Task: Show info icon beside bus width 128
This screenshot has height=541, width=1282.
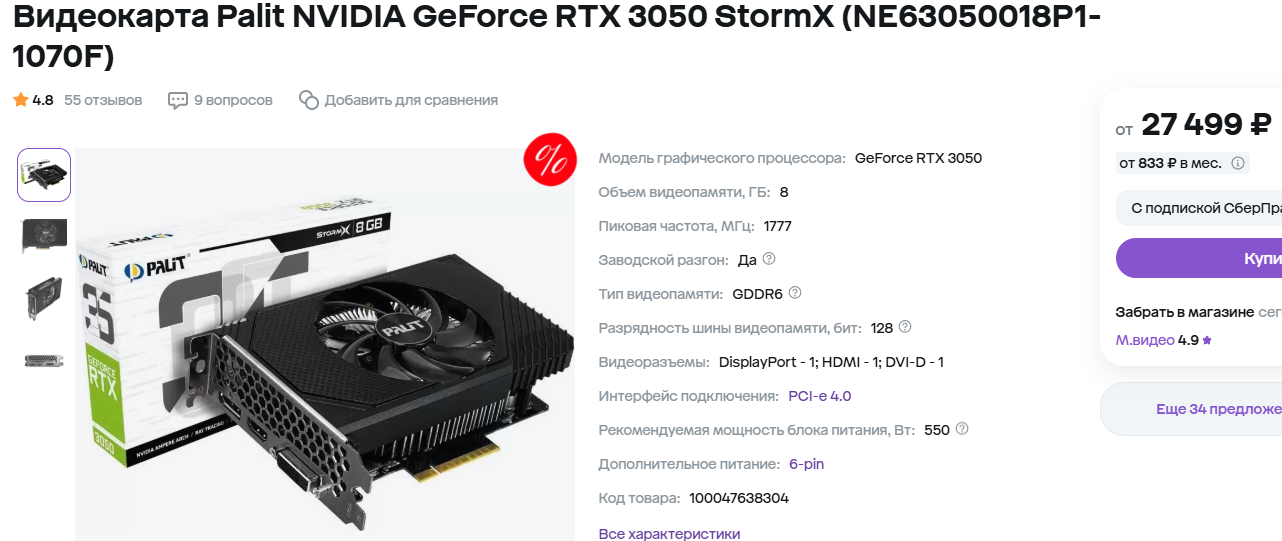Action: (x=905, y=327)
